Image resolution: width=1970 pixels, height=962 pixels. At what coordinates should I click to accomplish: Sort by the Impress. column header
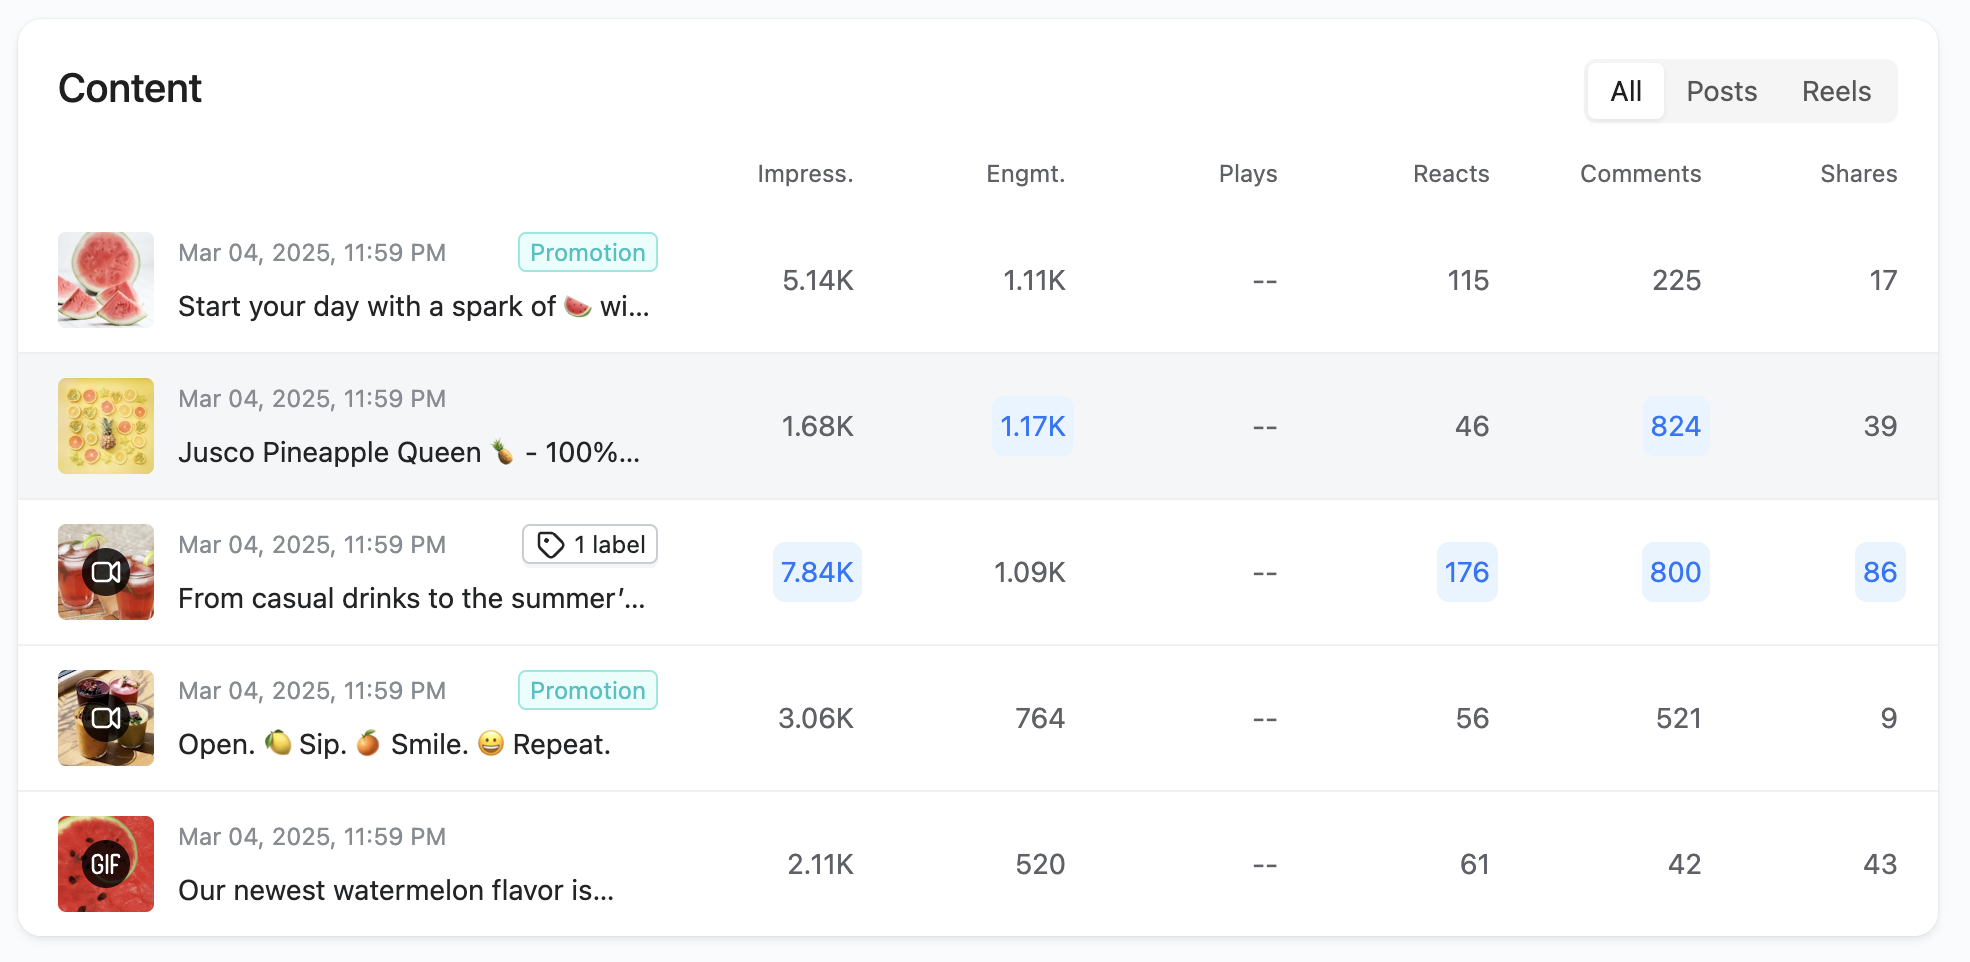pos(805,174)
